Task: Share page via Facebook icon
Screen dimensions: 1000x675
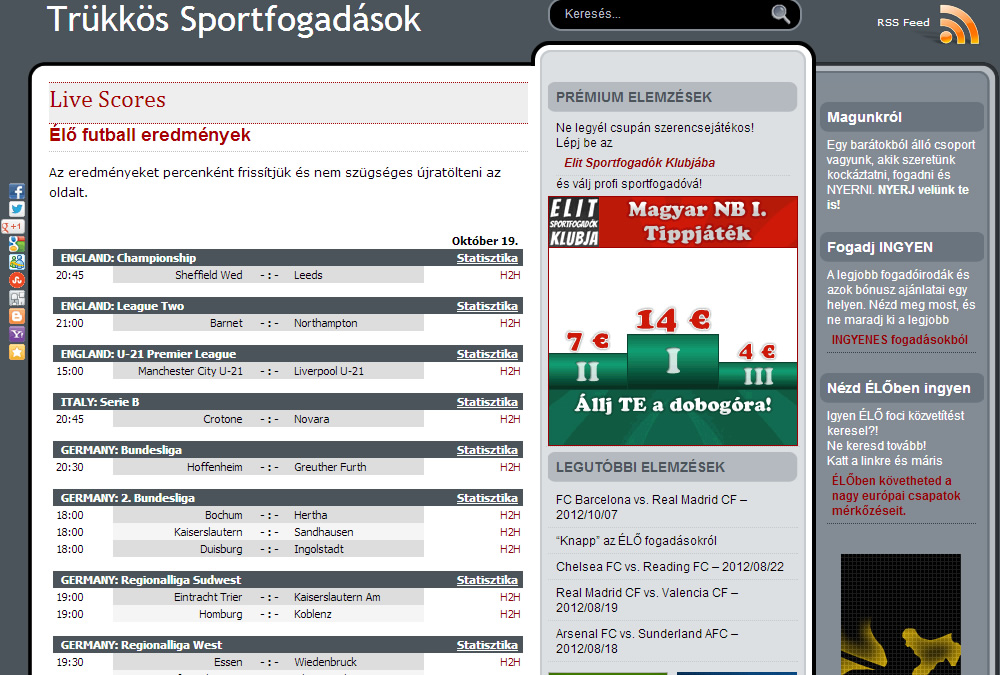Action: pyautogui.click(x=17, y=191)
